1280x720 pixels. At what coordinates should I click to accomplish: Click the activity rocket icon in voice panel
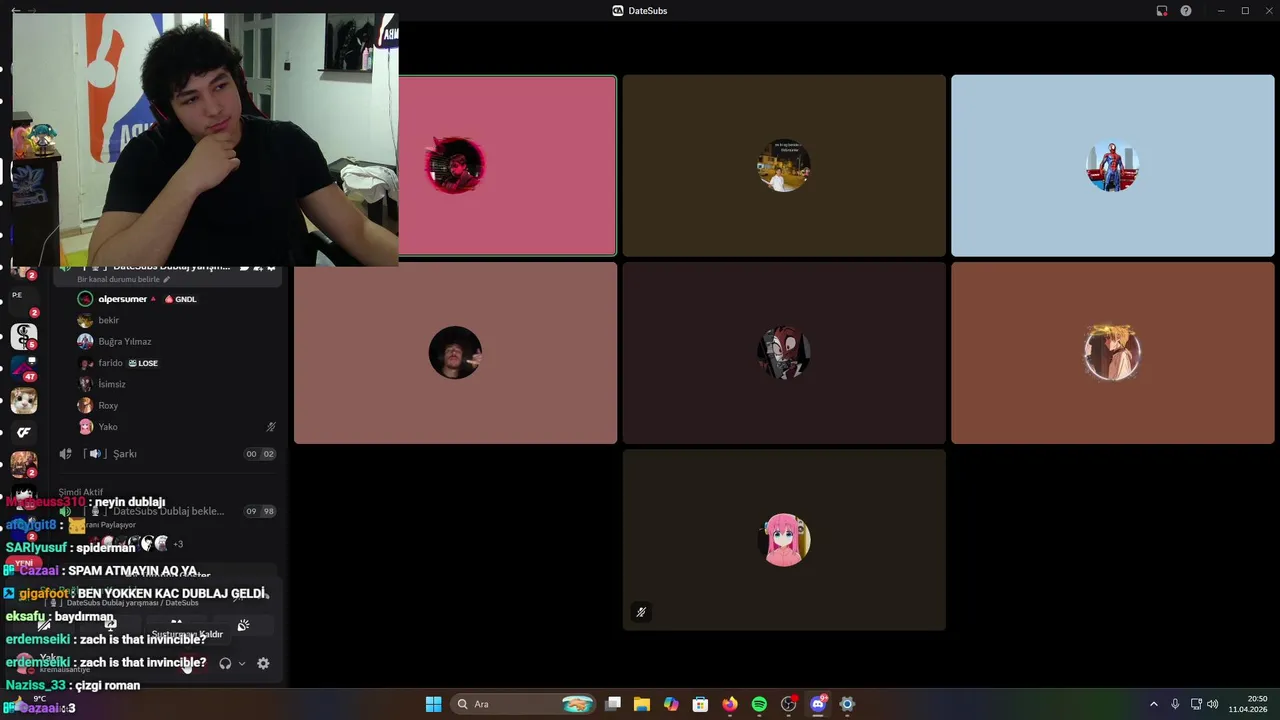(243, 626)
